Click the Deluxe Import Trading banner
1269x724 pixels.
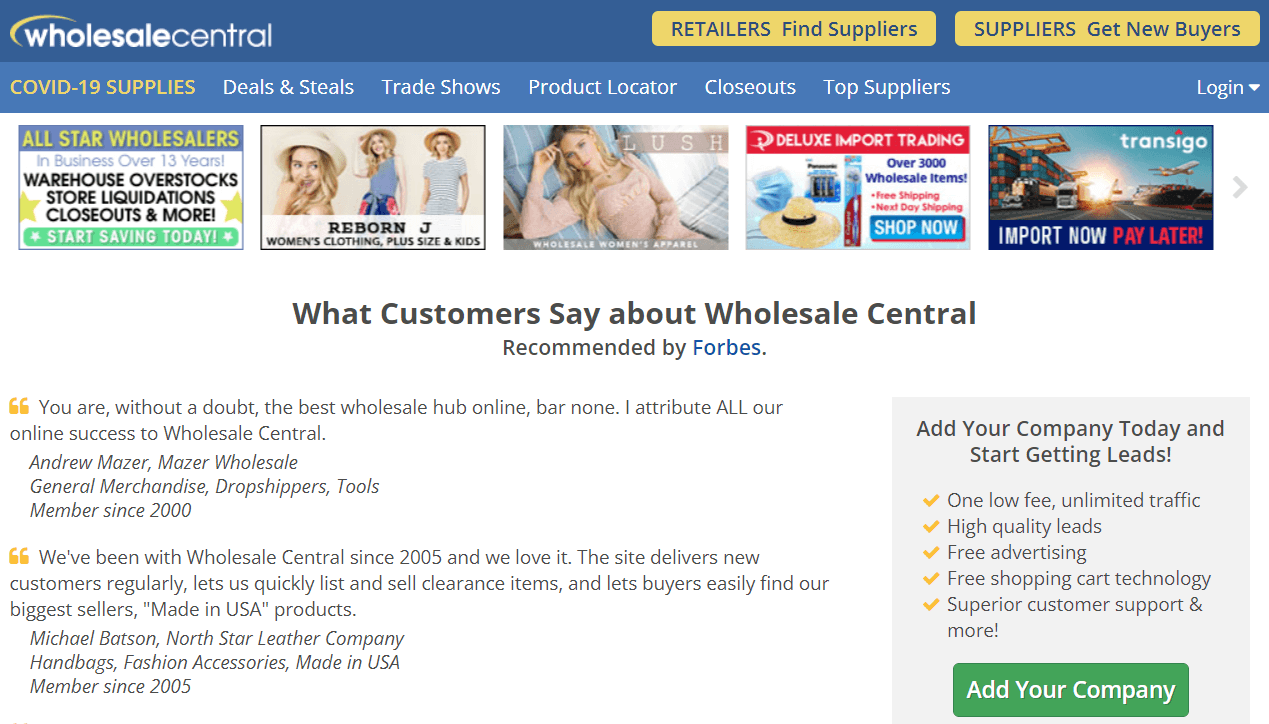(858, 187)
